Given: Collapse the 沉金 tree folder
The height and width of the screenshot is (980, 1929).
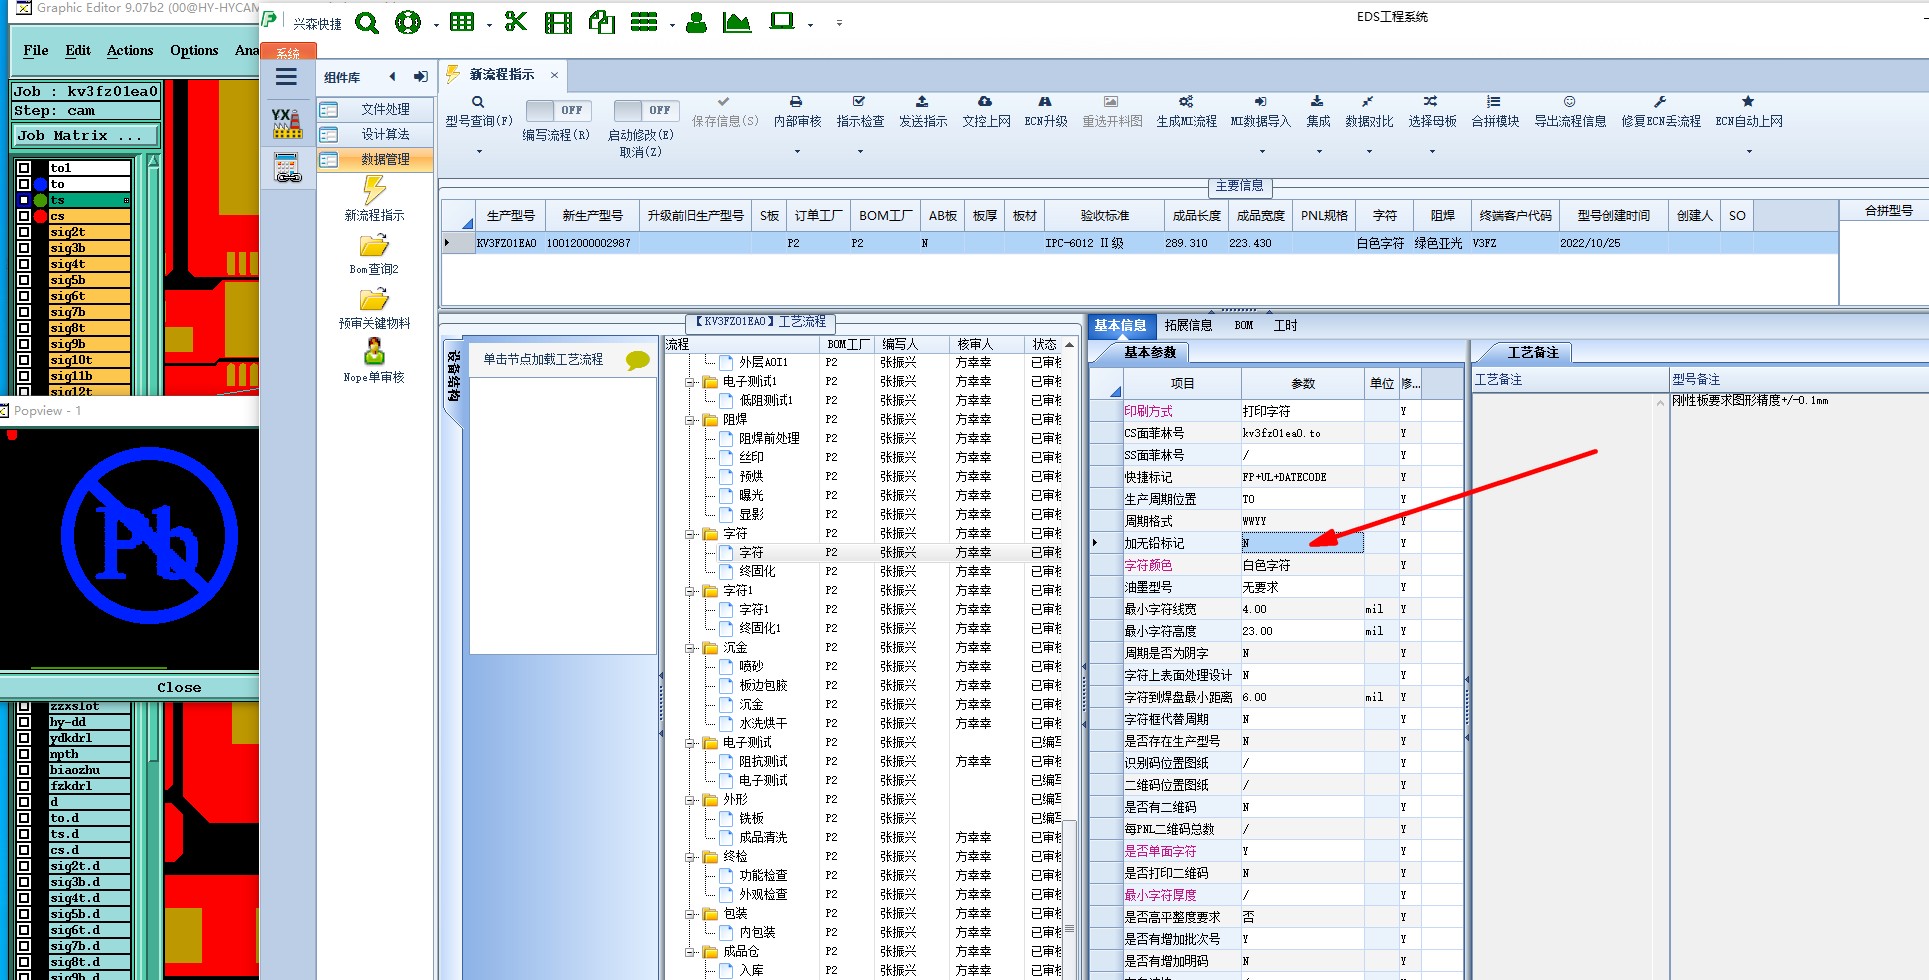Looking at the screenshot, I should pyautogui.click(x=689, y=648).
